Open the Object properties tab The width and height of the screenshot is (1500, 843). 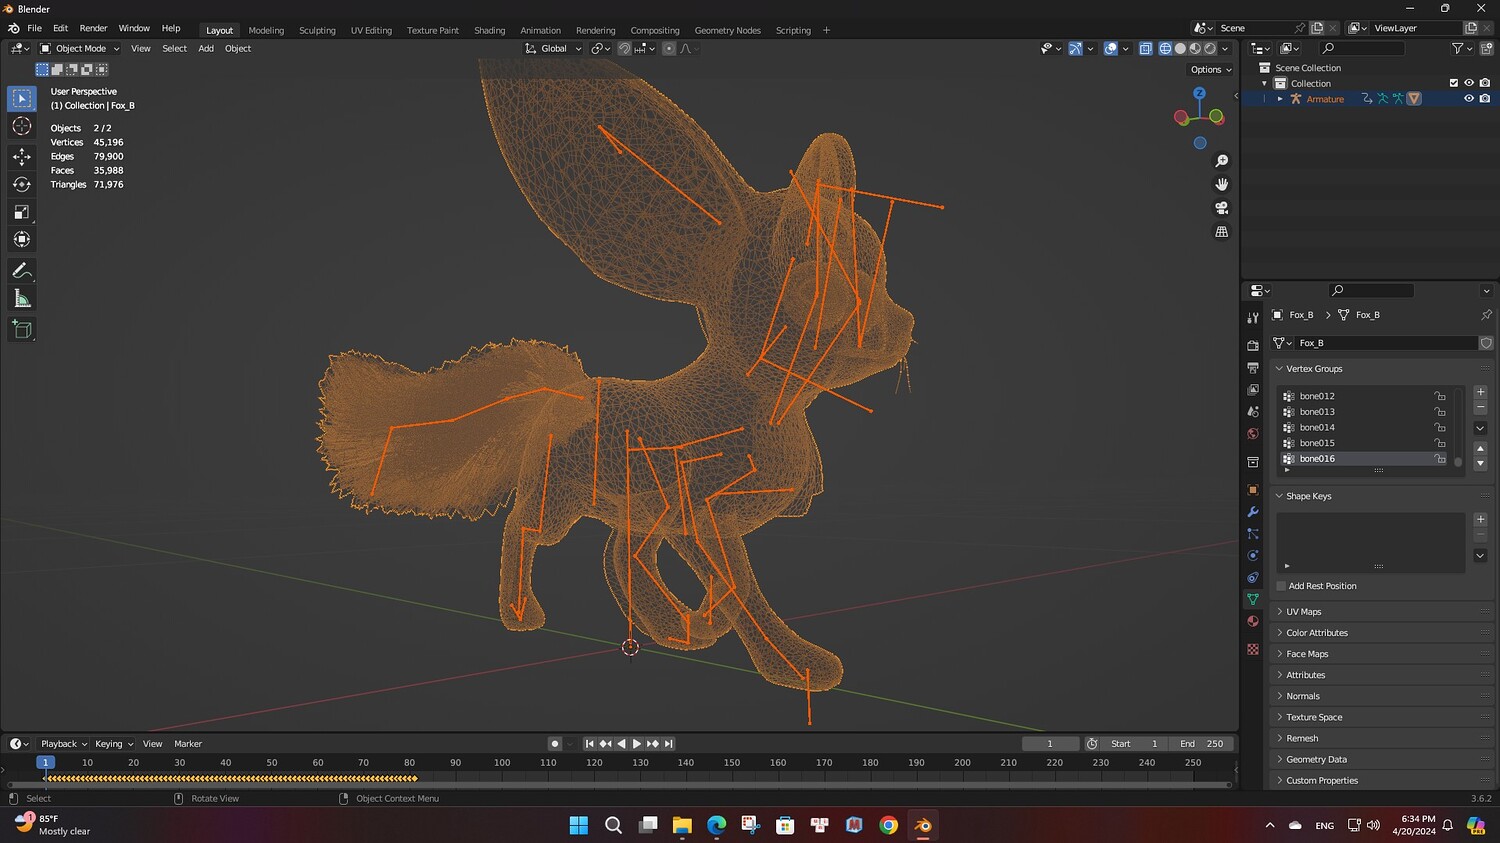(1253, 490)
